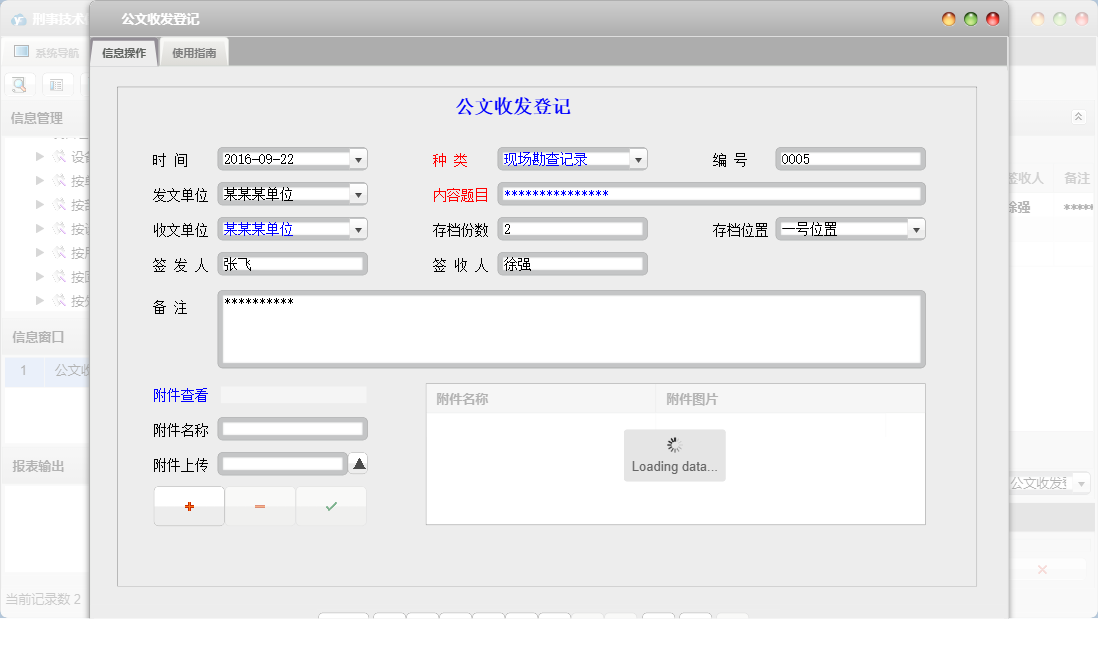
Task: Click the black triangle icon beside 附件上传
Action: coord(359,463)
